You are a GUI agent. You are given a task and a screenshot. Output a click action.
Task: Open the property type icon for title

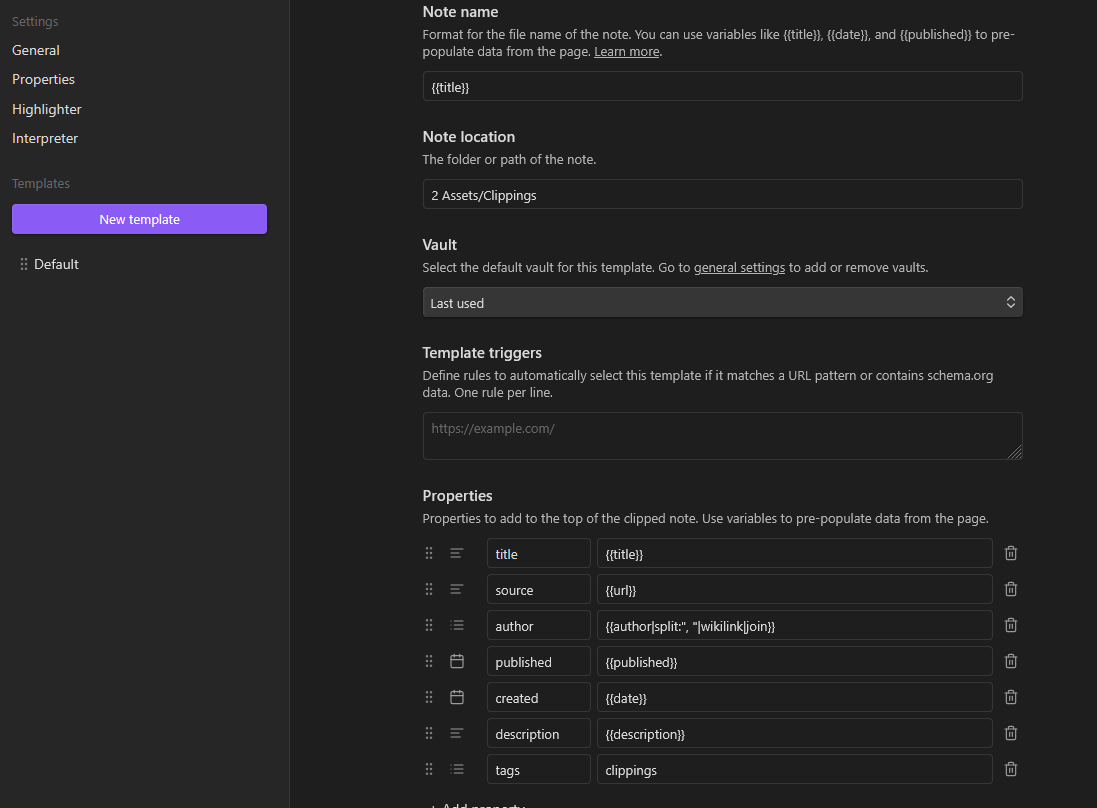(x=457, y=552)
